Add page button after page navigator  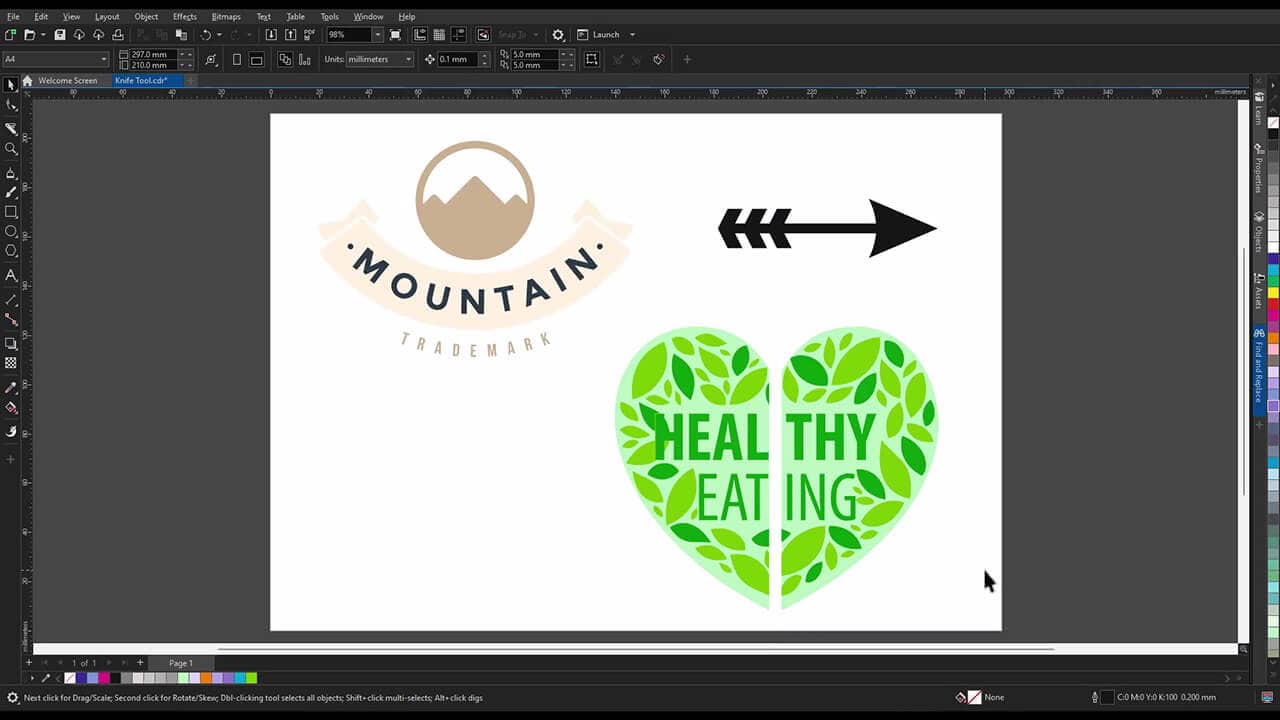[140, 662]
